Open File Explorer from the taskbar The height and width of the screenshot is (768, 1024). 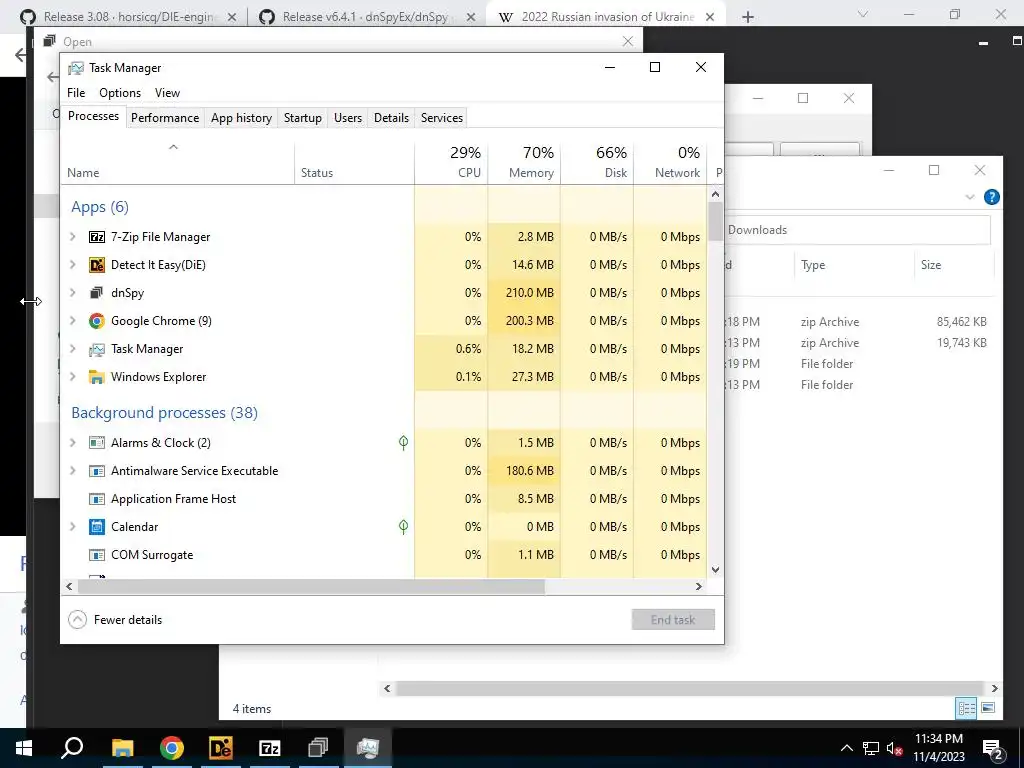[x=122, y=748]
